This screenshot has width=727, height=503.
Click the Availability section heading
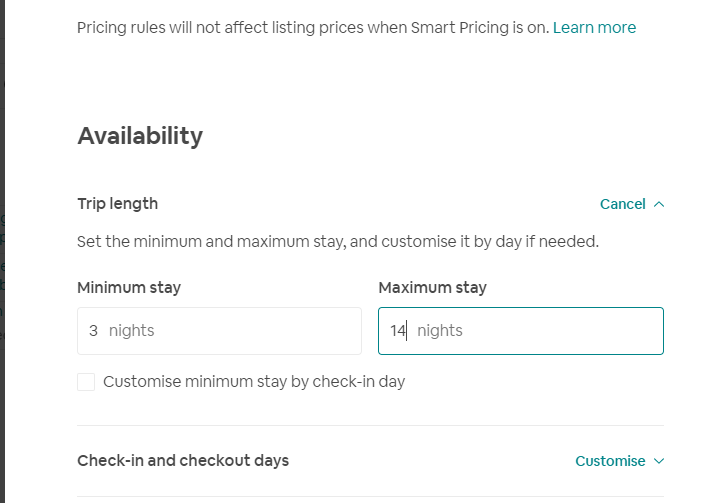pyautogui.click(x=140, y=136)
